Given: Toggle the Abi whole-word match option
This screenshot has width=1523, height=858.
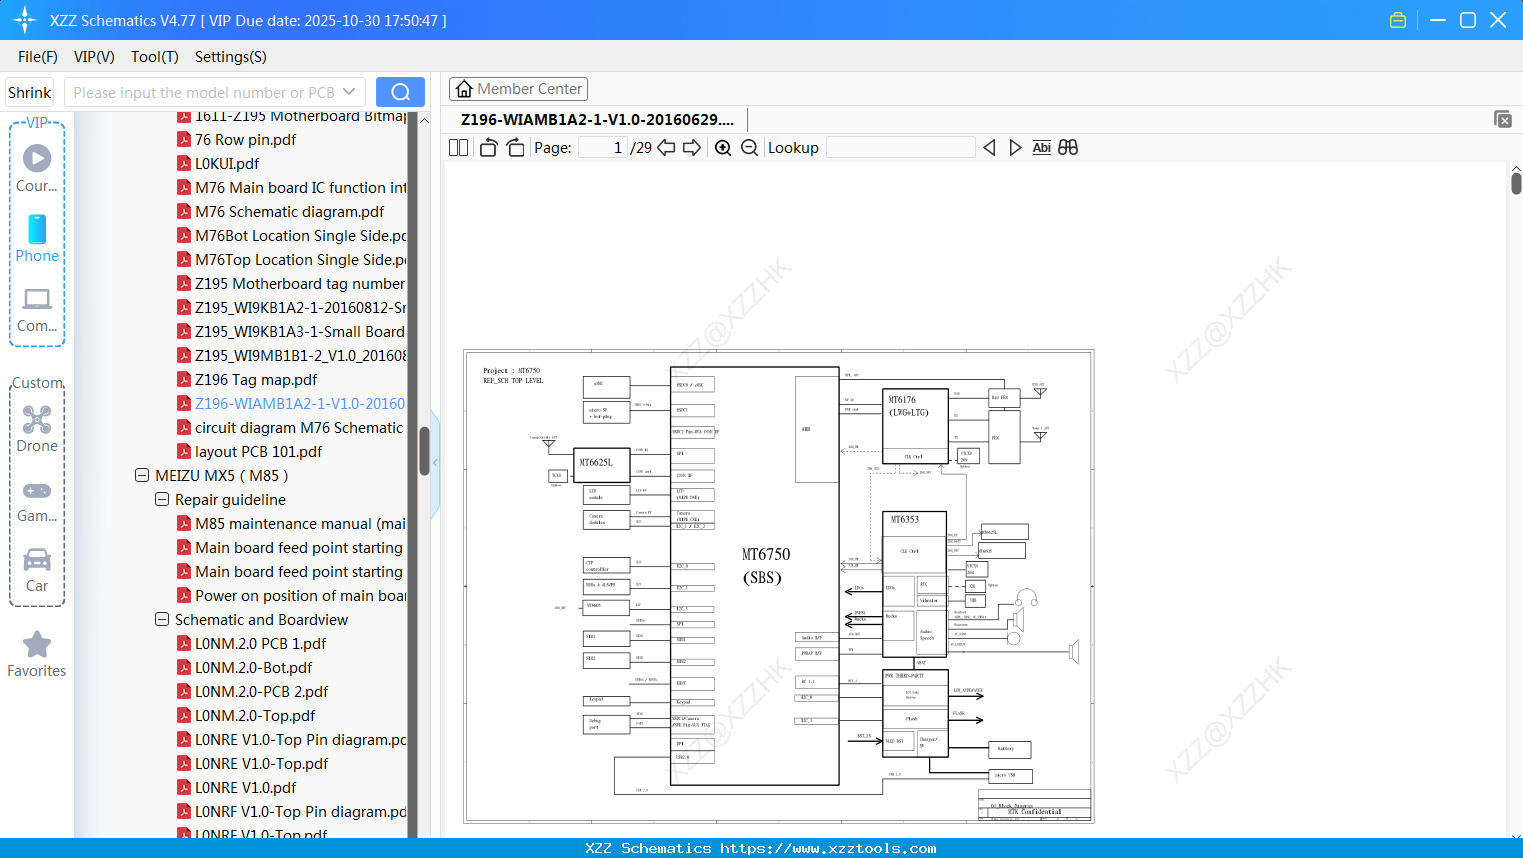Looking at the screenshot, I should click(x=1041, y=148).
